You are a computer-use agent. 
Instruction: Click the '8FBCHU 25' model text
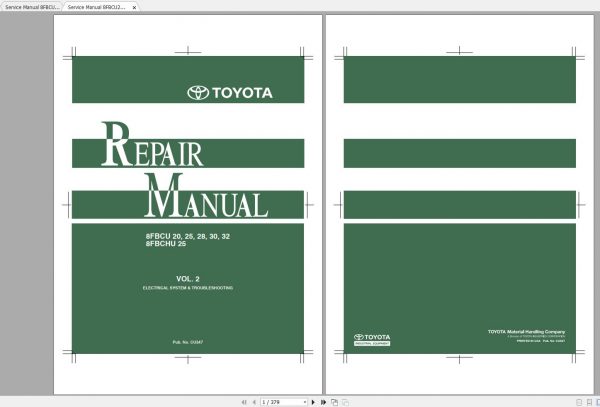(166, 244)
